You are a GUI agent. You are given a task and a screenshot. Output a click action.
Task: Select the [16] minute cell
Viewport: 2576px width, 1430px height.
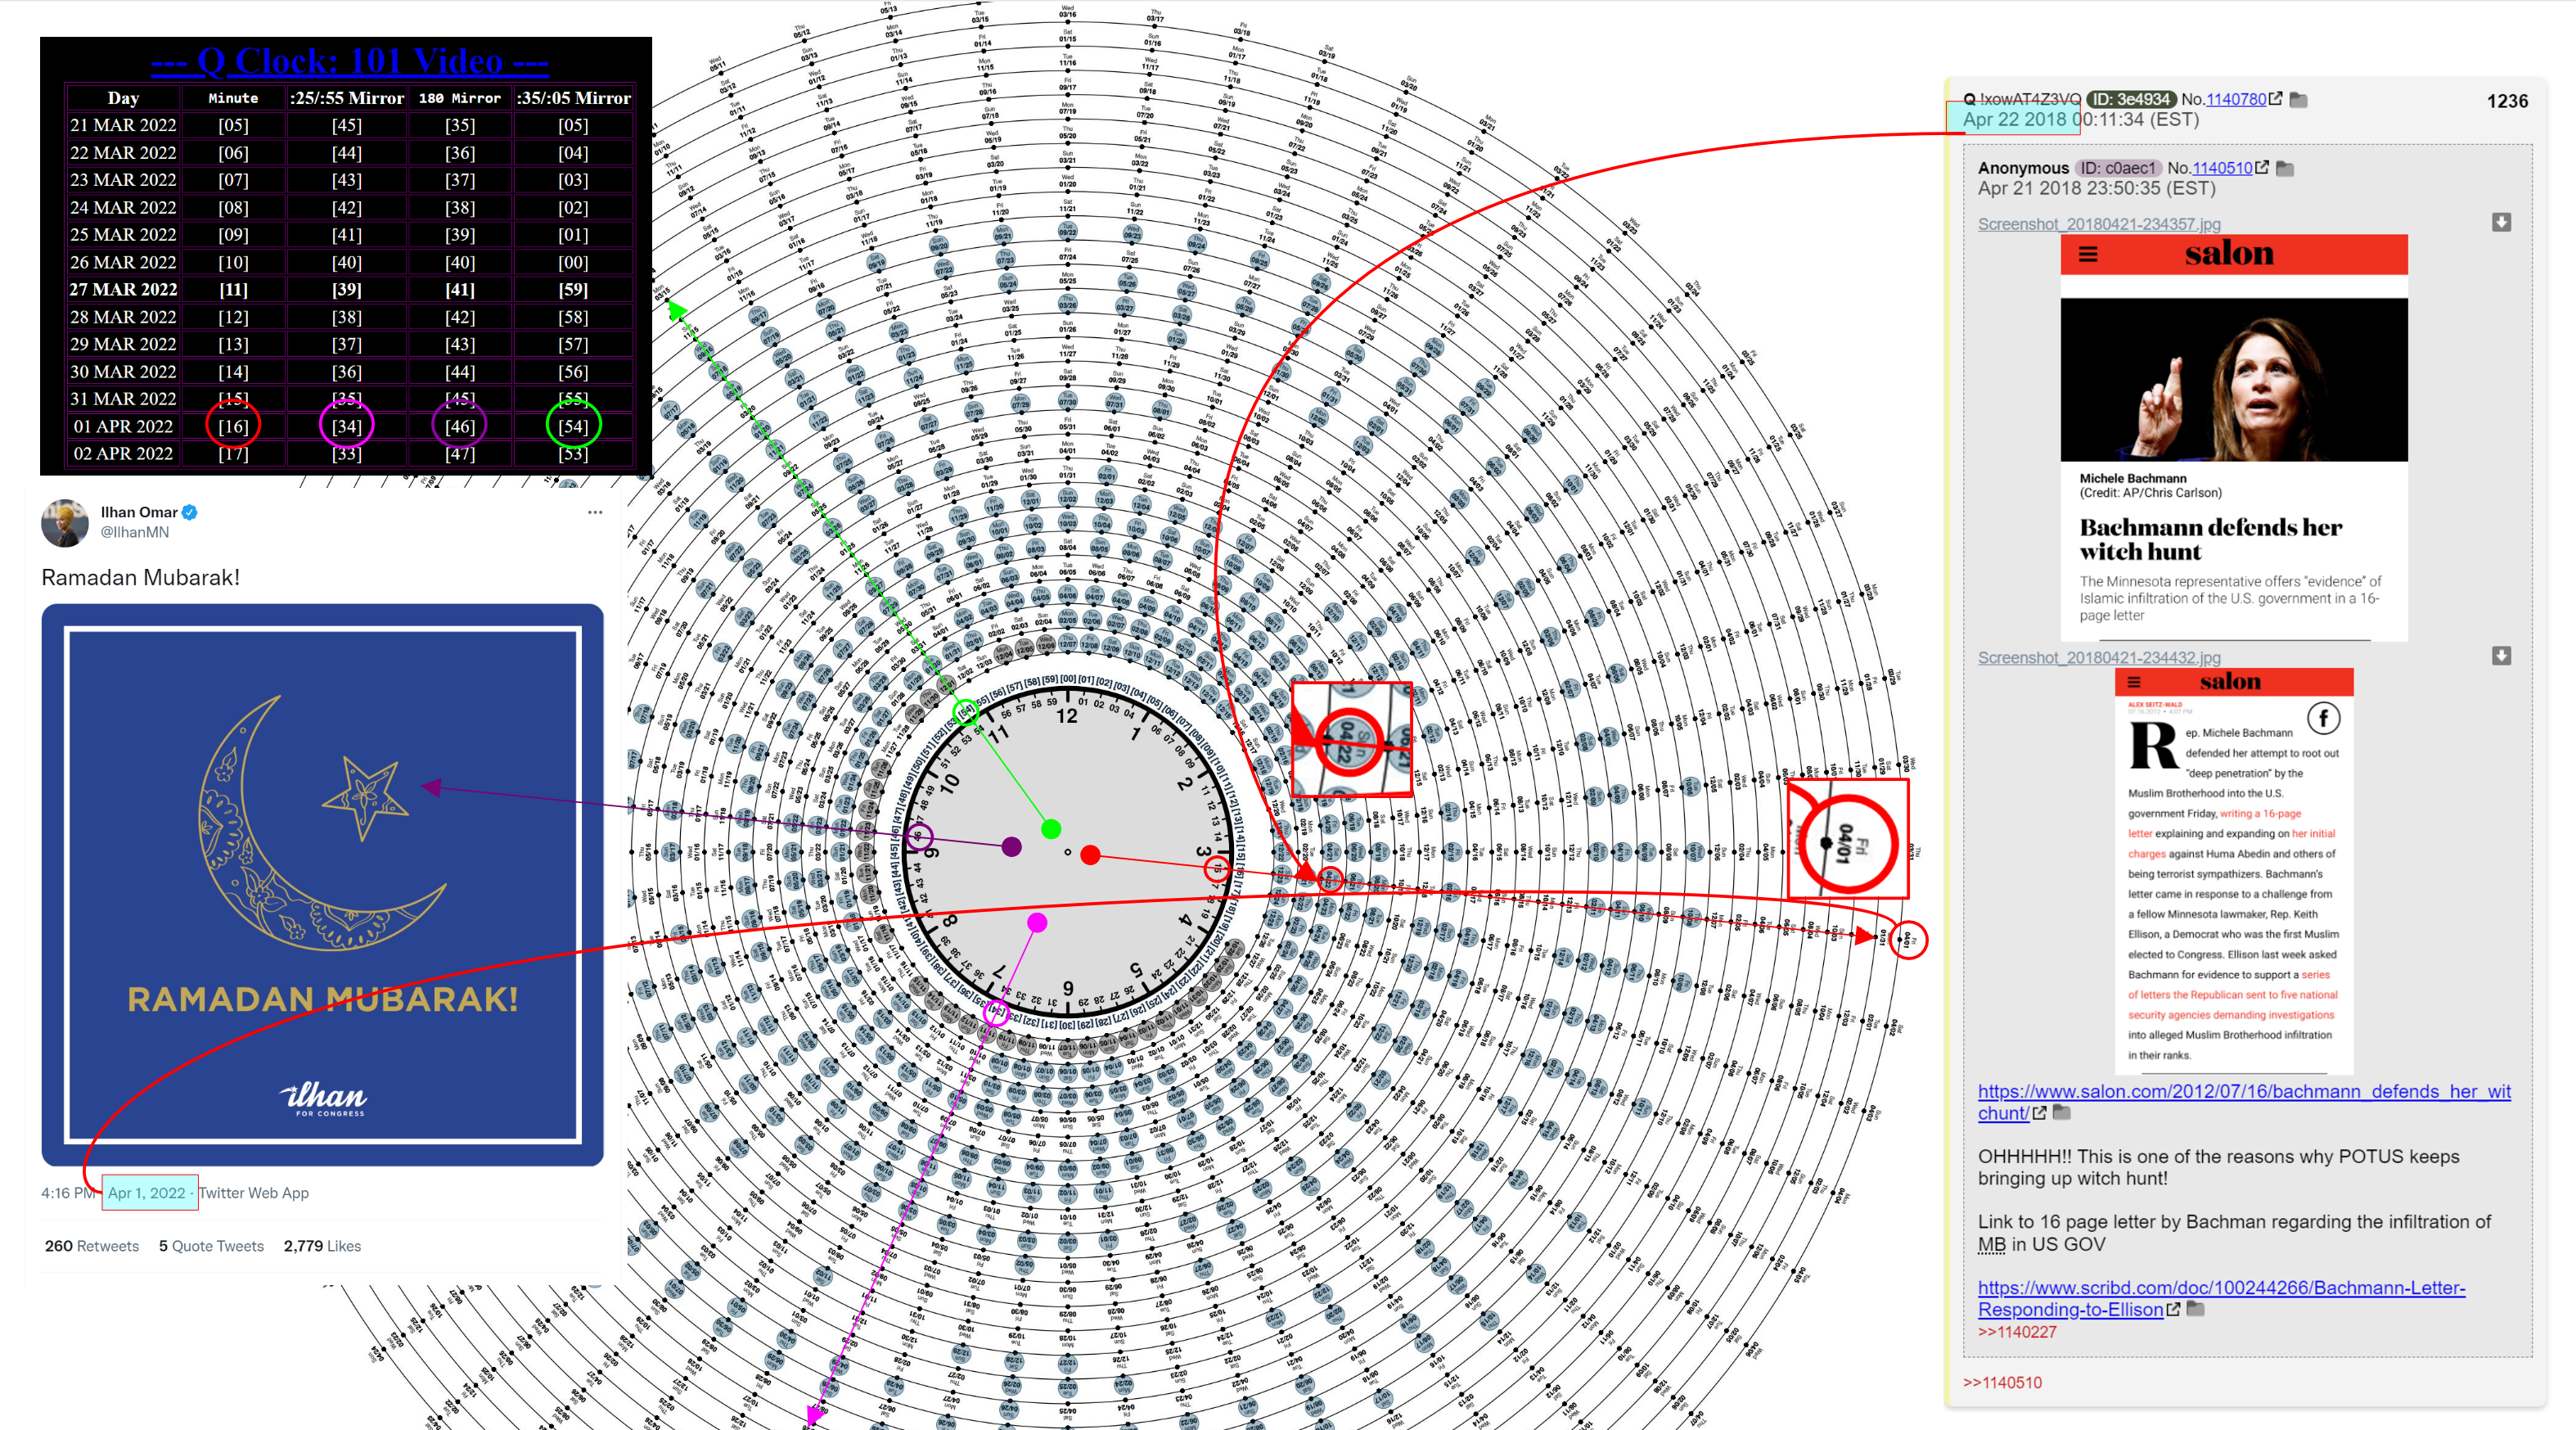tap(233, 426)
